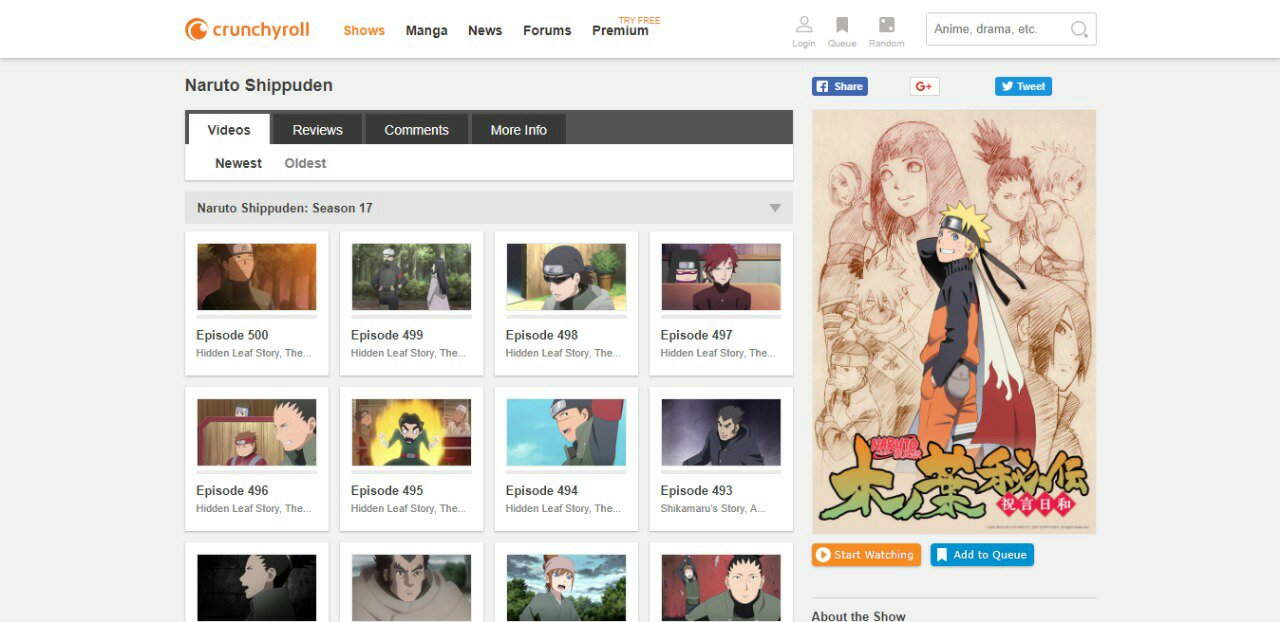Click the Episode 496 title
This screenshot has height=622, width=1280.
(232, 491)
